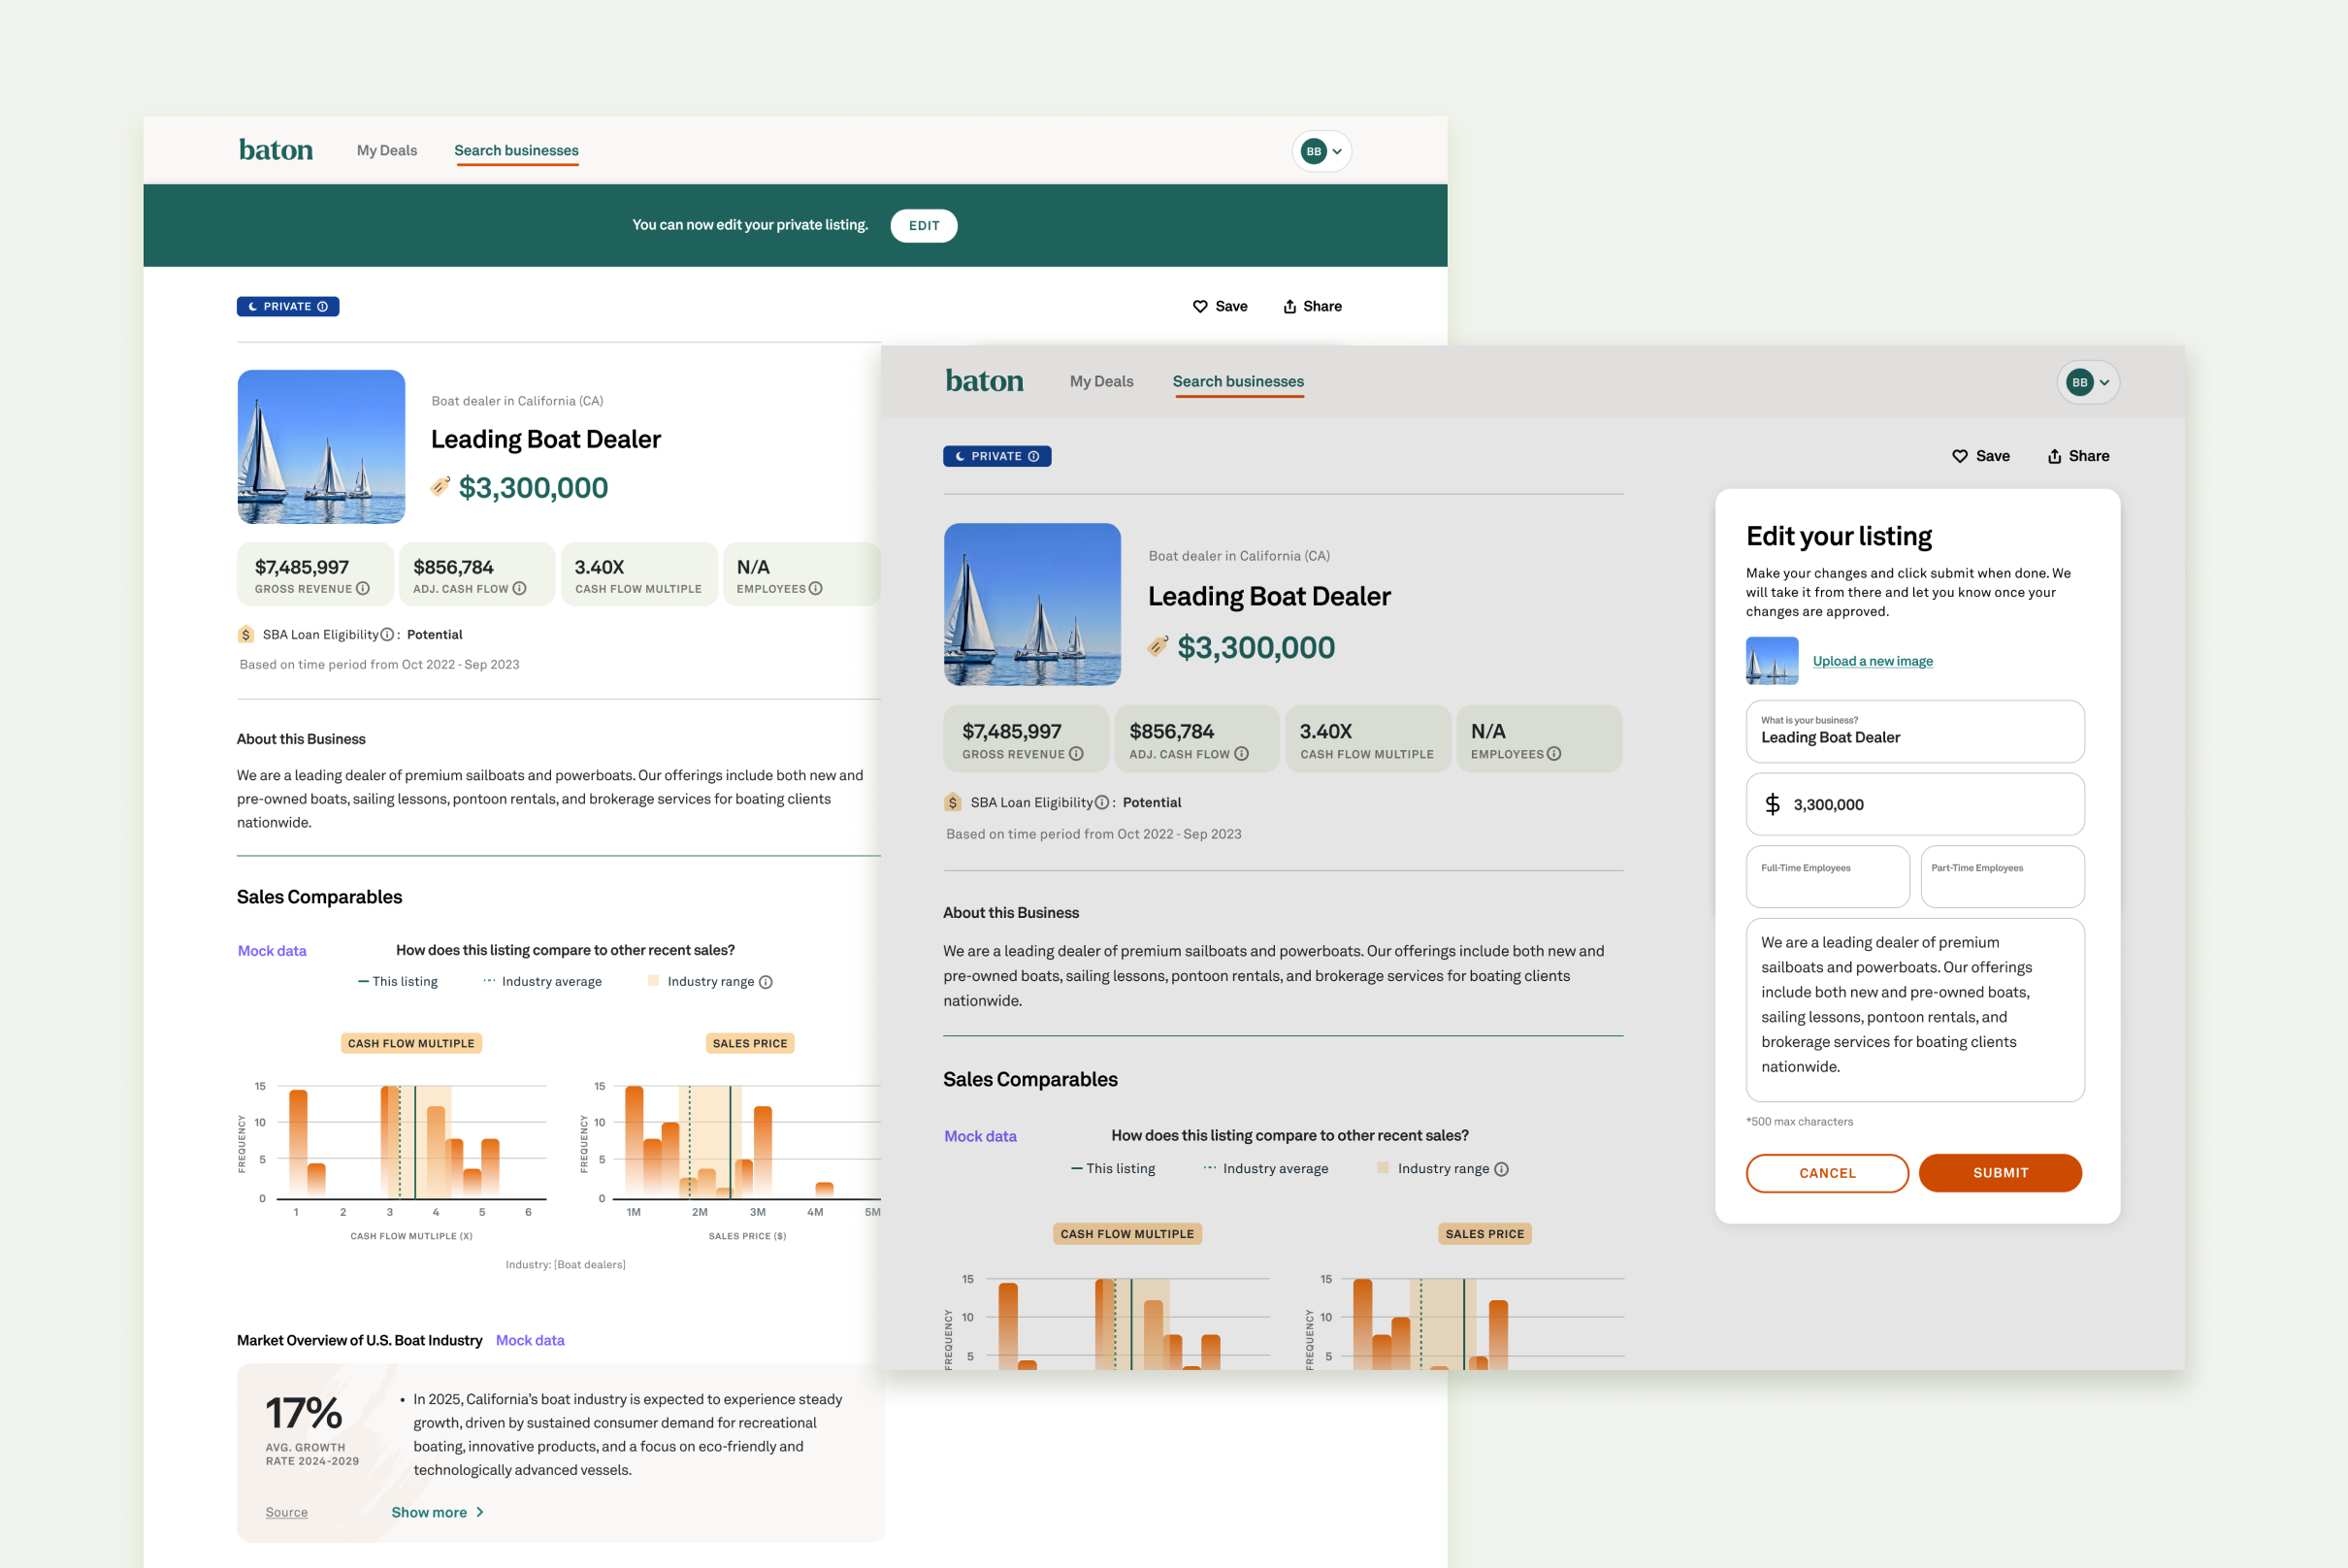Click Employees info icon in the right window
Viewport: 2348px width, 1568px height.
coord(1554,754)
